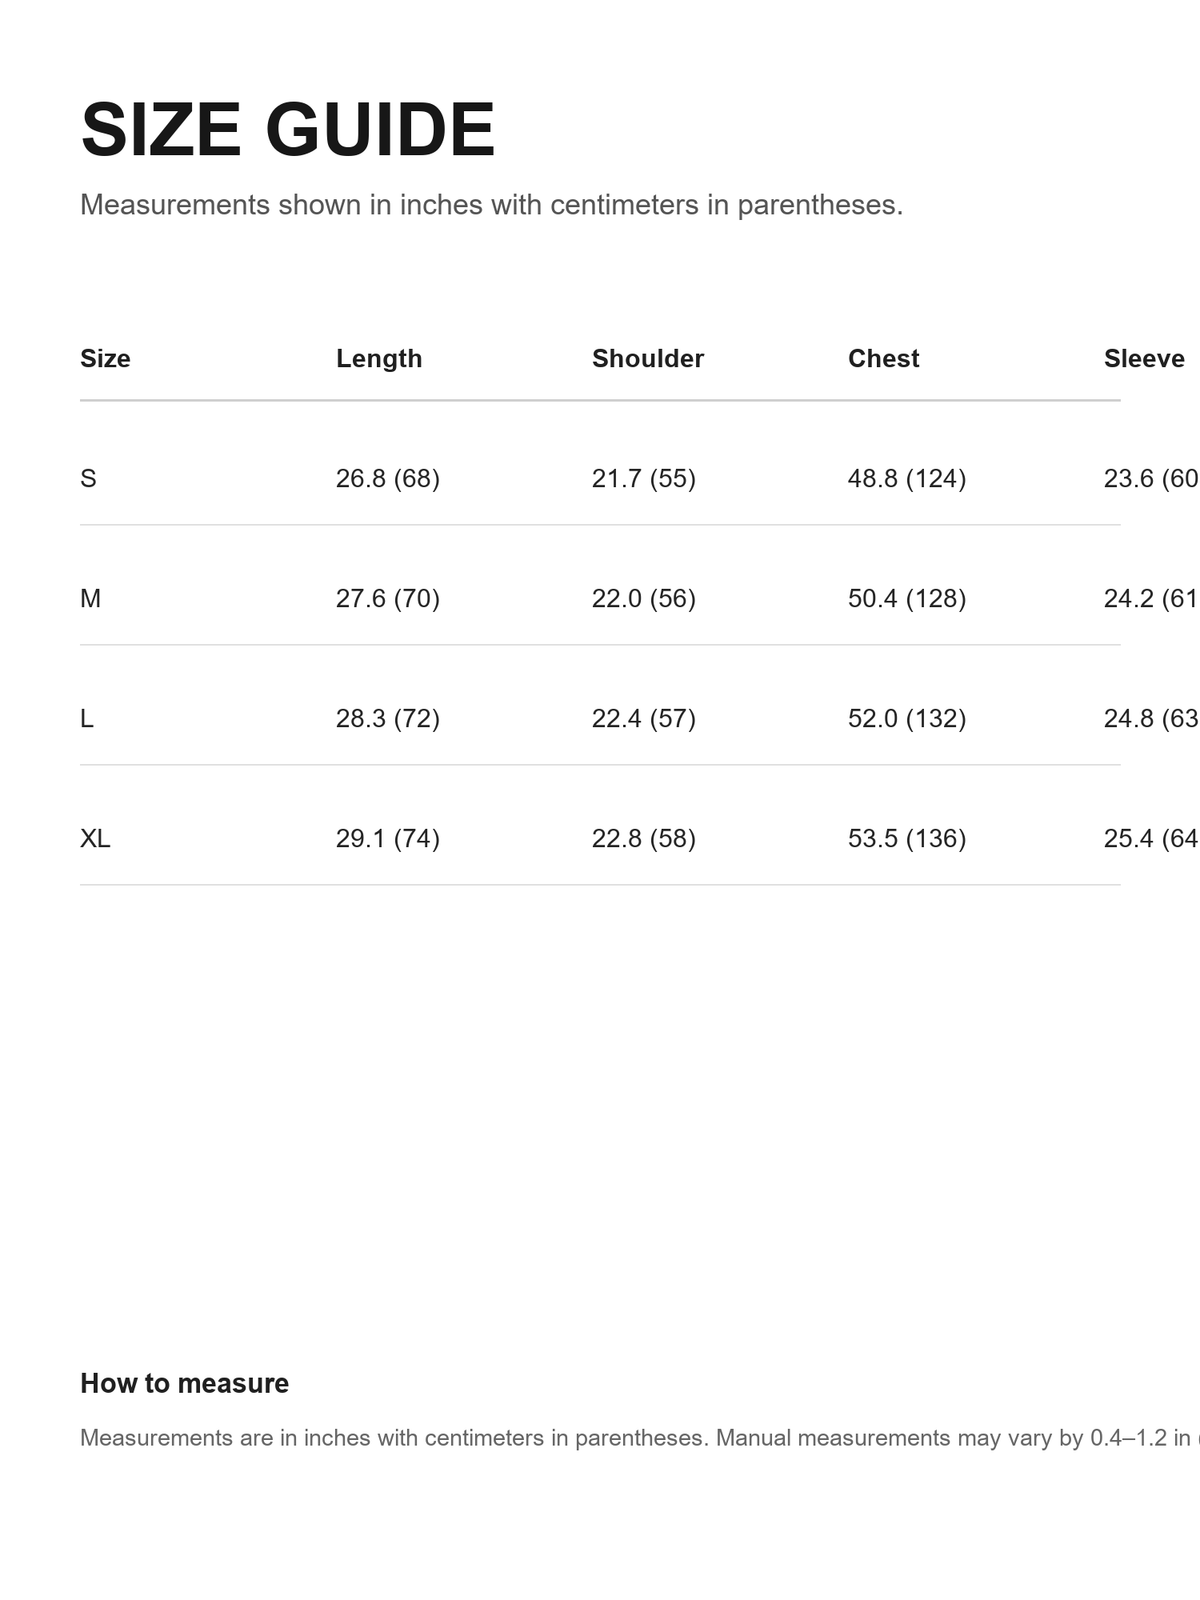Select the Length column header
Screen dimensions: 1200x1600
(379, 358)
